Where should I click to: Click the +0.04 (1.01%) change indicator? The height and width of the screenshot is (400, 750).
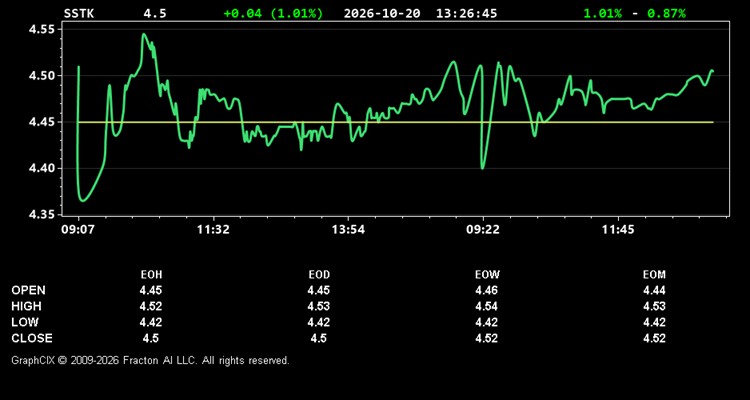click(x=273, y=13)
